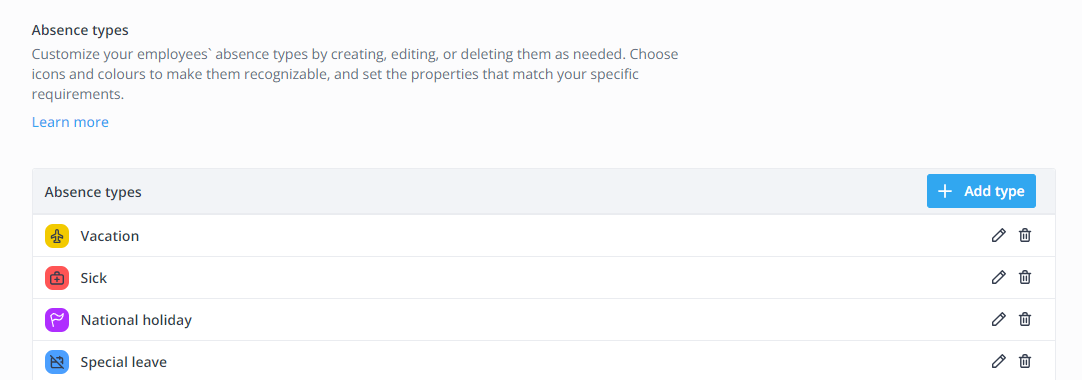Image resolution: width=1082 pixels, height=380 pixels.
Task: Click the red medical kit Sick icon
Action: (57, 278)
